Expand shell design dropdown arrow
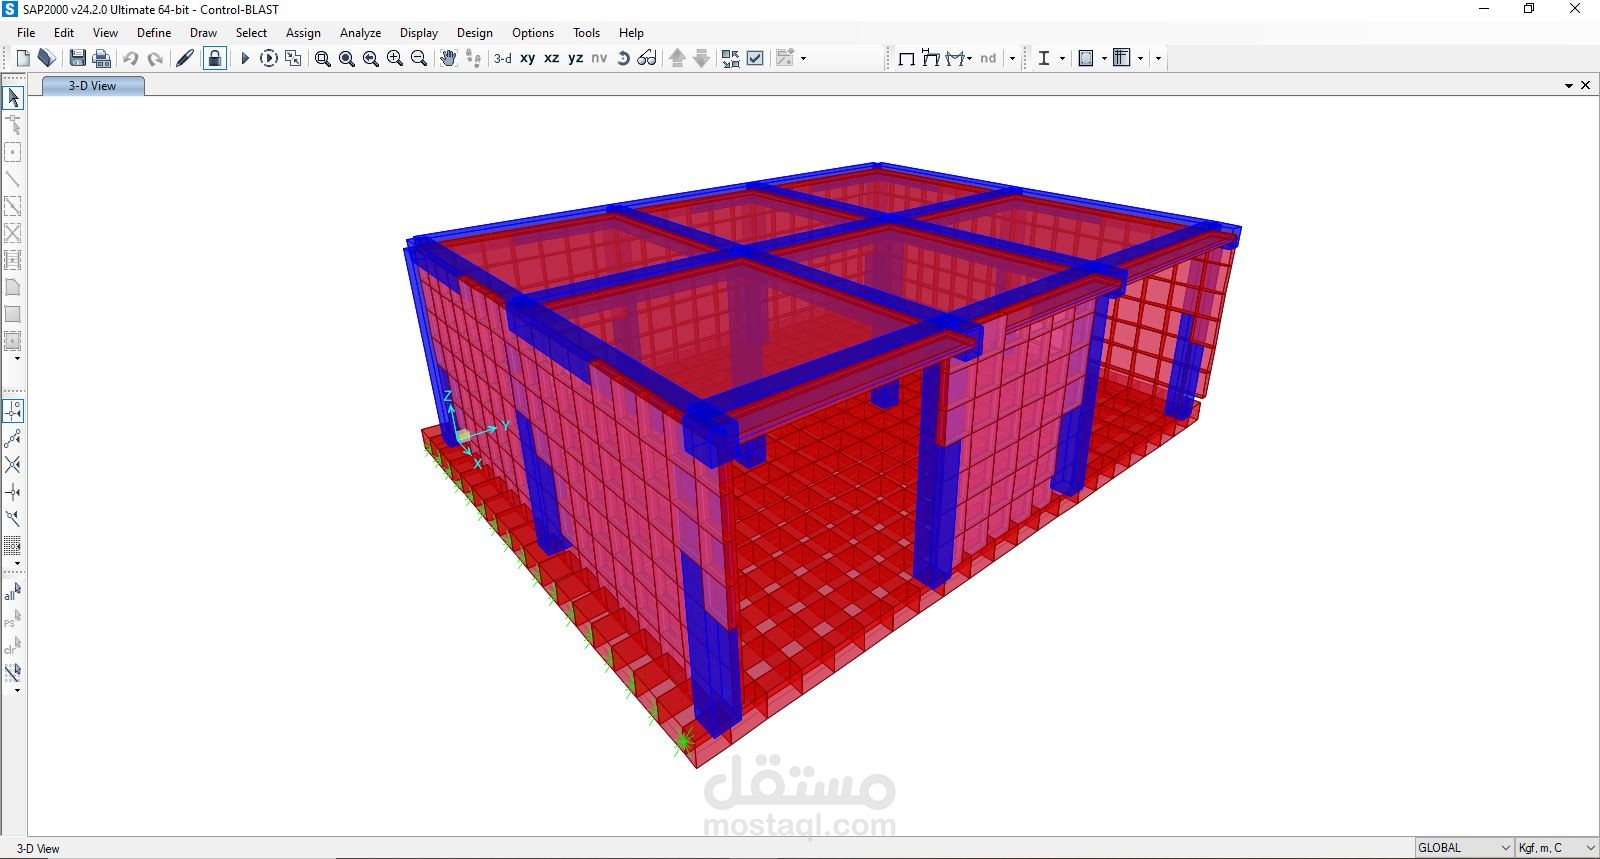 (1104, 58)
